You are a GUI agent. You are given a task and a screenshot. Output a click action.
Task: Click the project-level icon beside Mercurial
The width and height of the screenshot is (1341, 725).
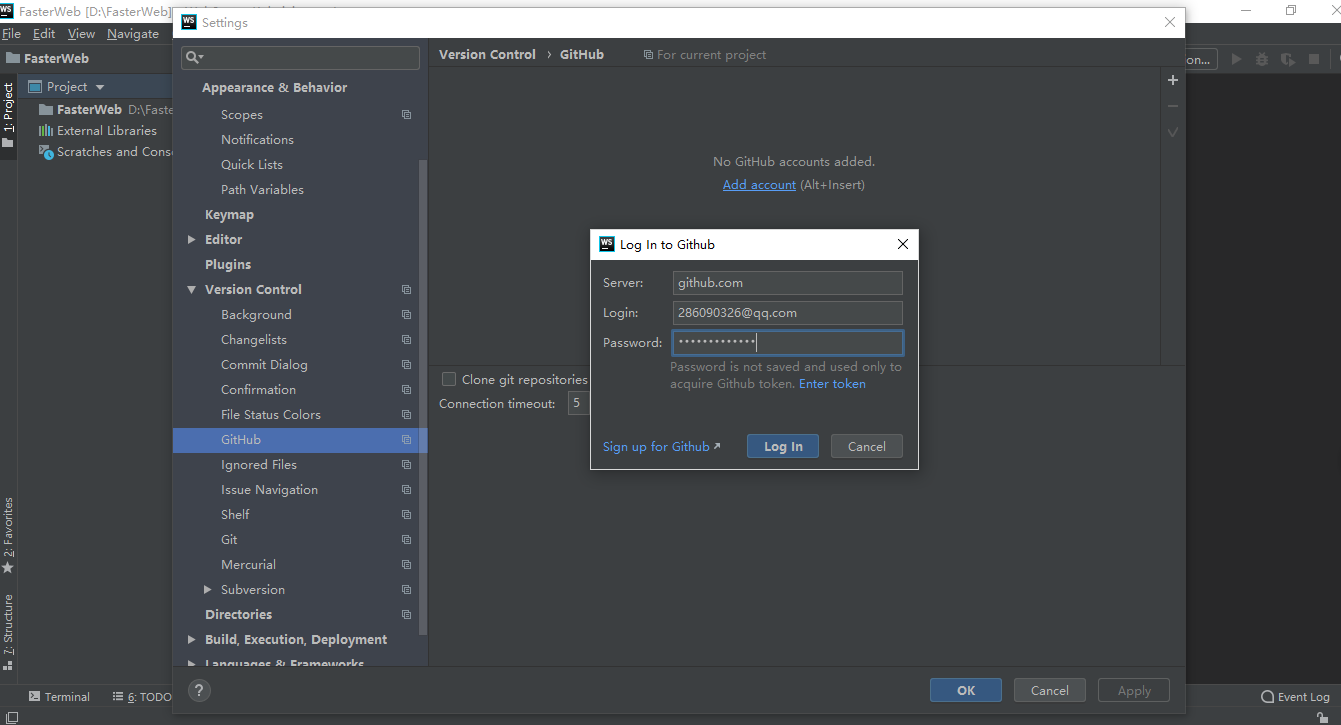click(x=406, y=565)
